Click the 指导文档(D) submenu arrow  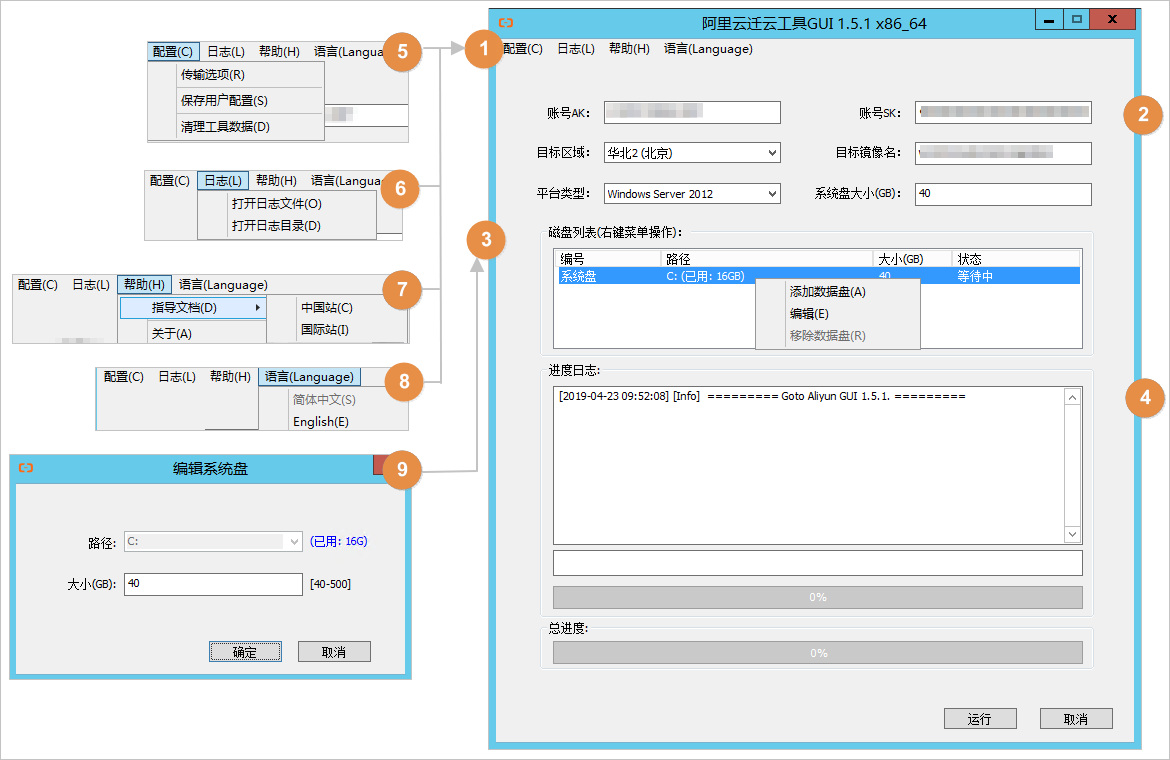tap(257, 307)
